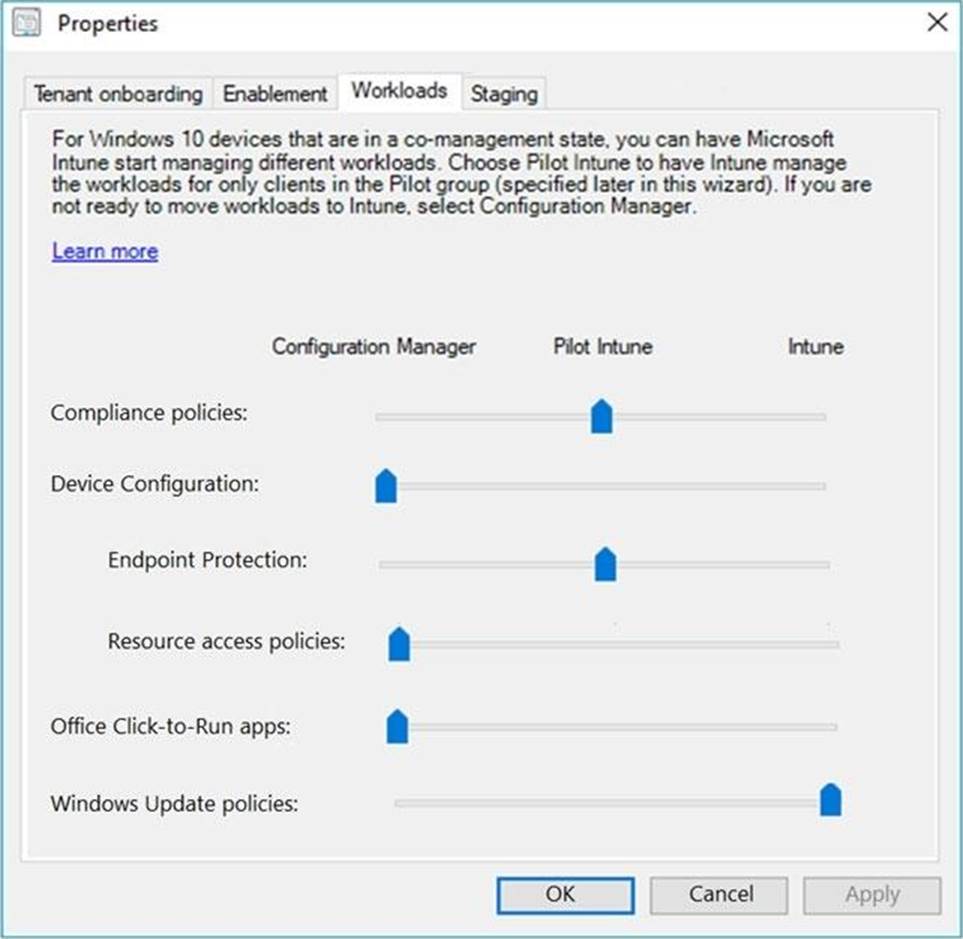
Task: Click the Compliance policies slider thumb
Action: coord(601,416)
